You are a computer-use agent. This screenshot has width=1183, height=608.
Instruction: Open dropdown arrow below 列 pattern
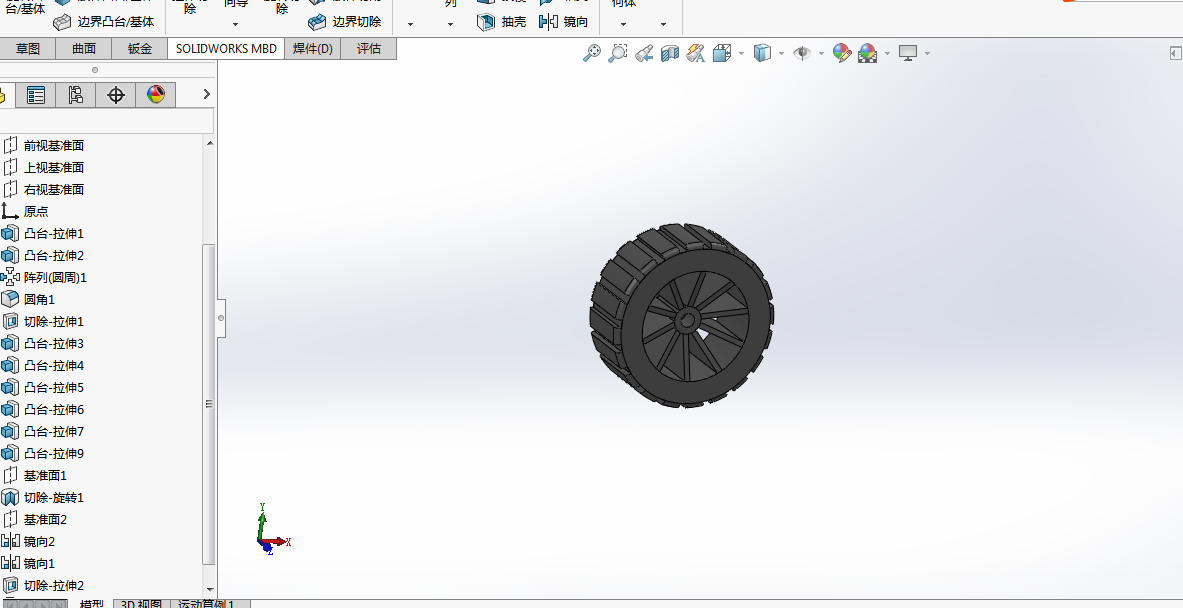point(450,24)
